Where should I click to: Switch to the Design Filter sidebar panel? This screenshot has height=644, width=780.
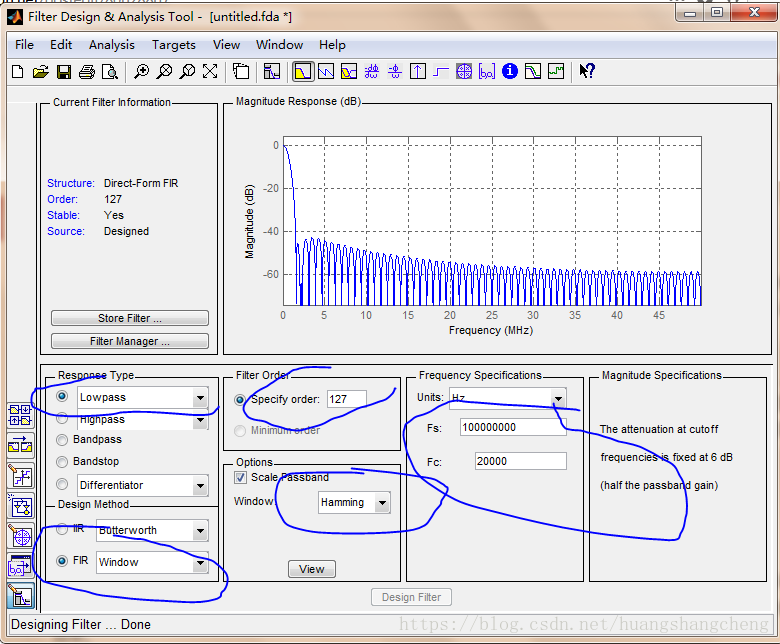[x=20, y=596]
